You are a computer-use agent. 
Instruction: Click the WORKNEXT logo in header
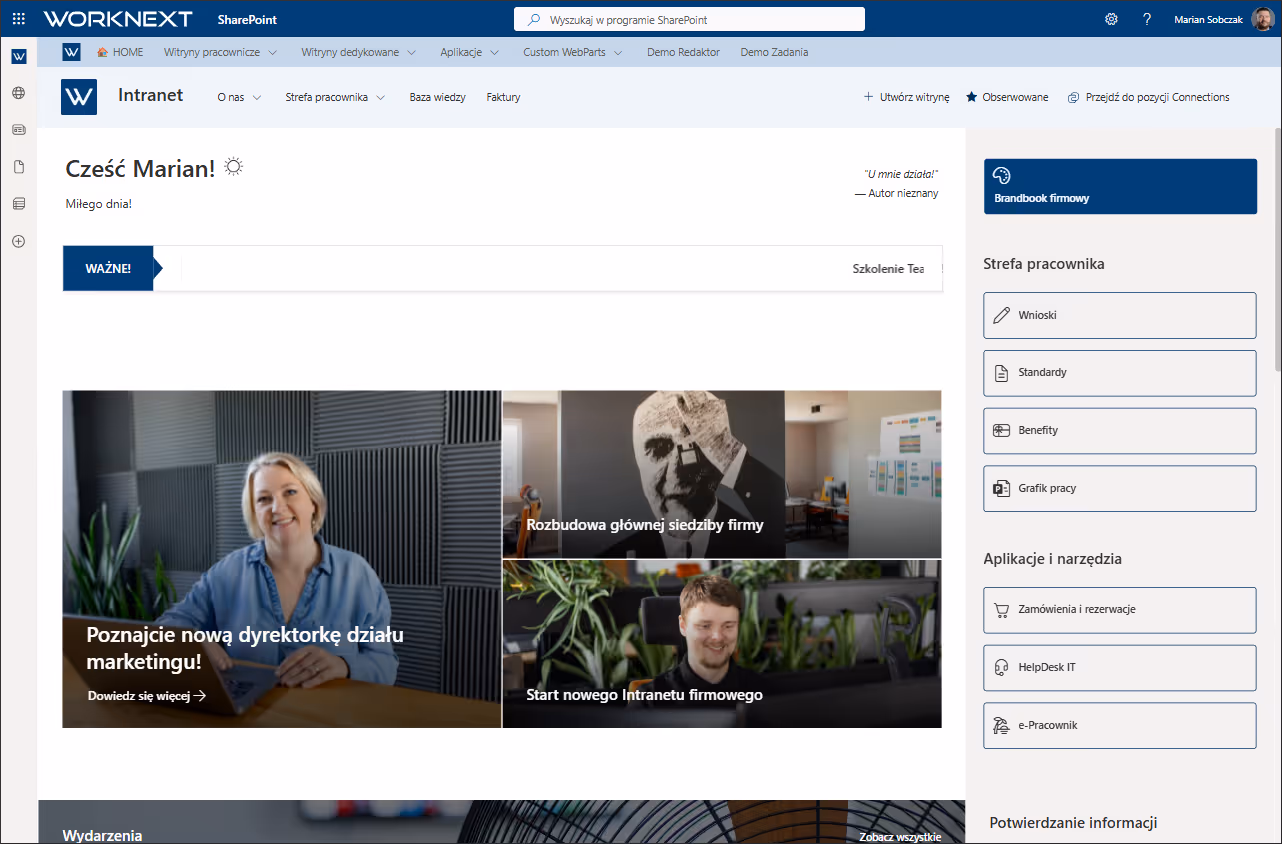click(118, 19)
